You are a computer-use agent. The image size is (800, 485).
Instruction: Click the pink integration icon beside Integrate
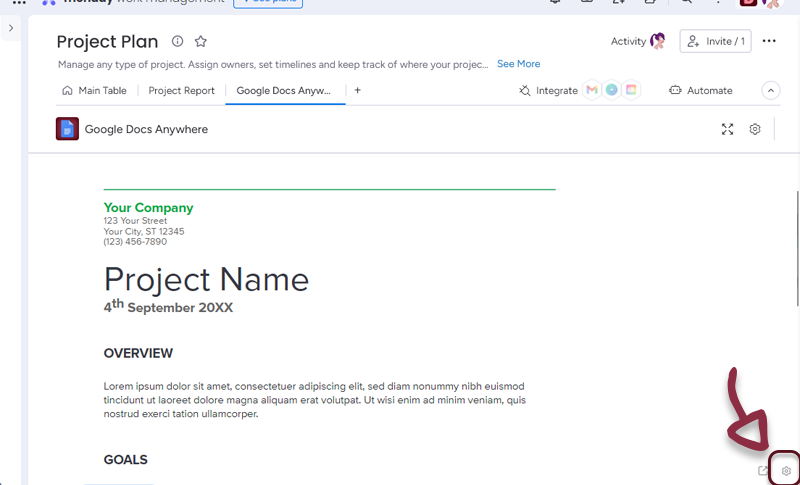point(630,90)
